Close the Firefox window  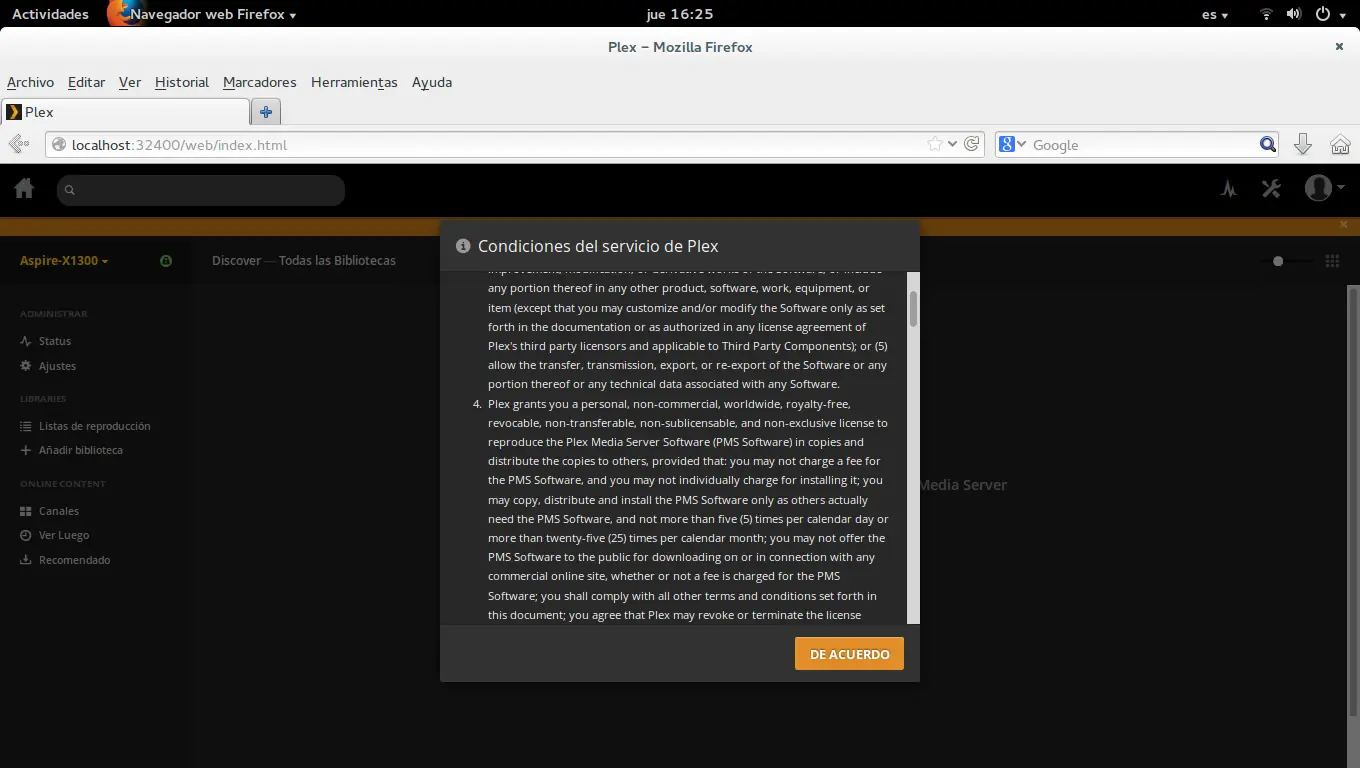tap(1339, 46)
